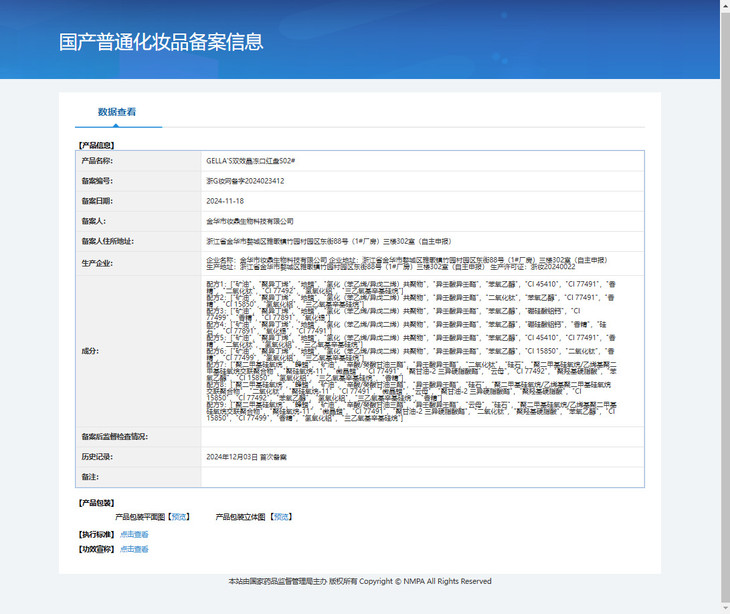Click the filing date 2024-11-18
Screen dimensions: 730x614
[x=225, y=201]
